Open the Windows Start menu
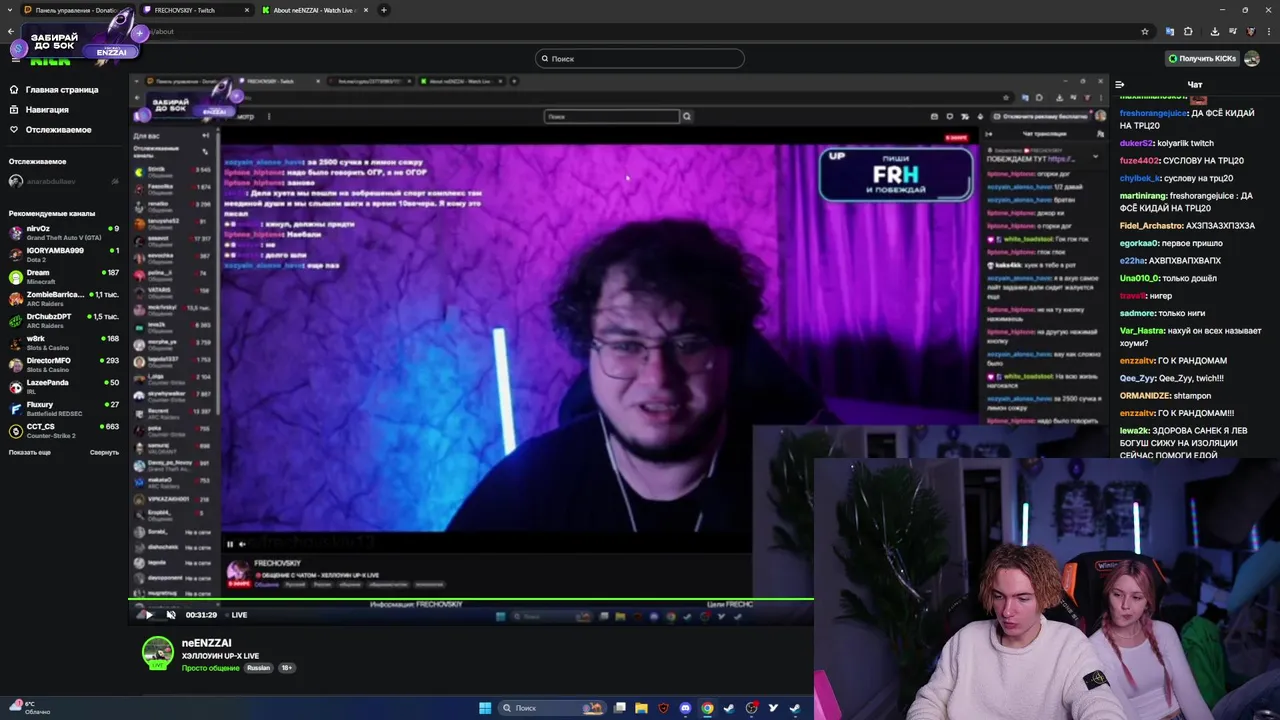Viewport: 1280px width, 720px height. click(x=485, y=708)
